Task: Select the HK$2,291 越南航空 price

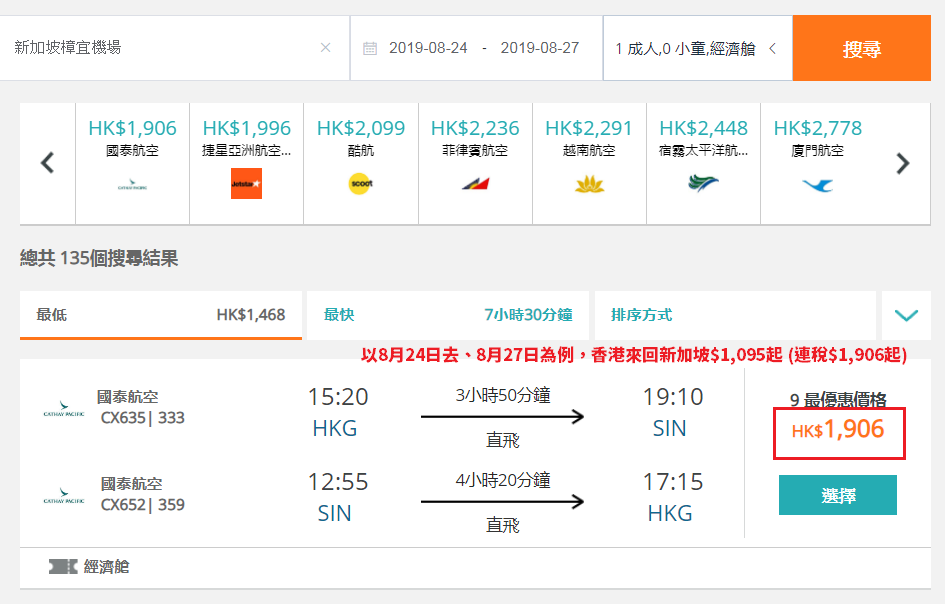Action: coord(589,128)
